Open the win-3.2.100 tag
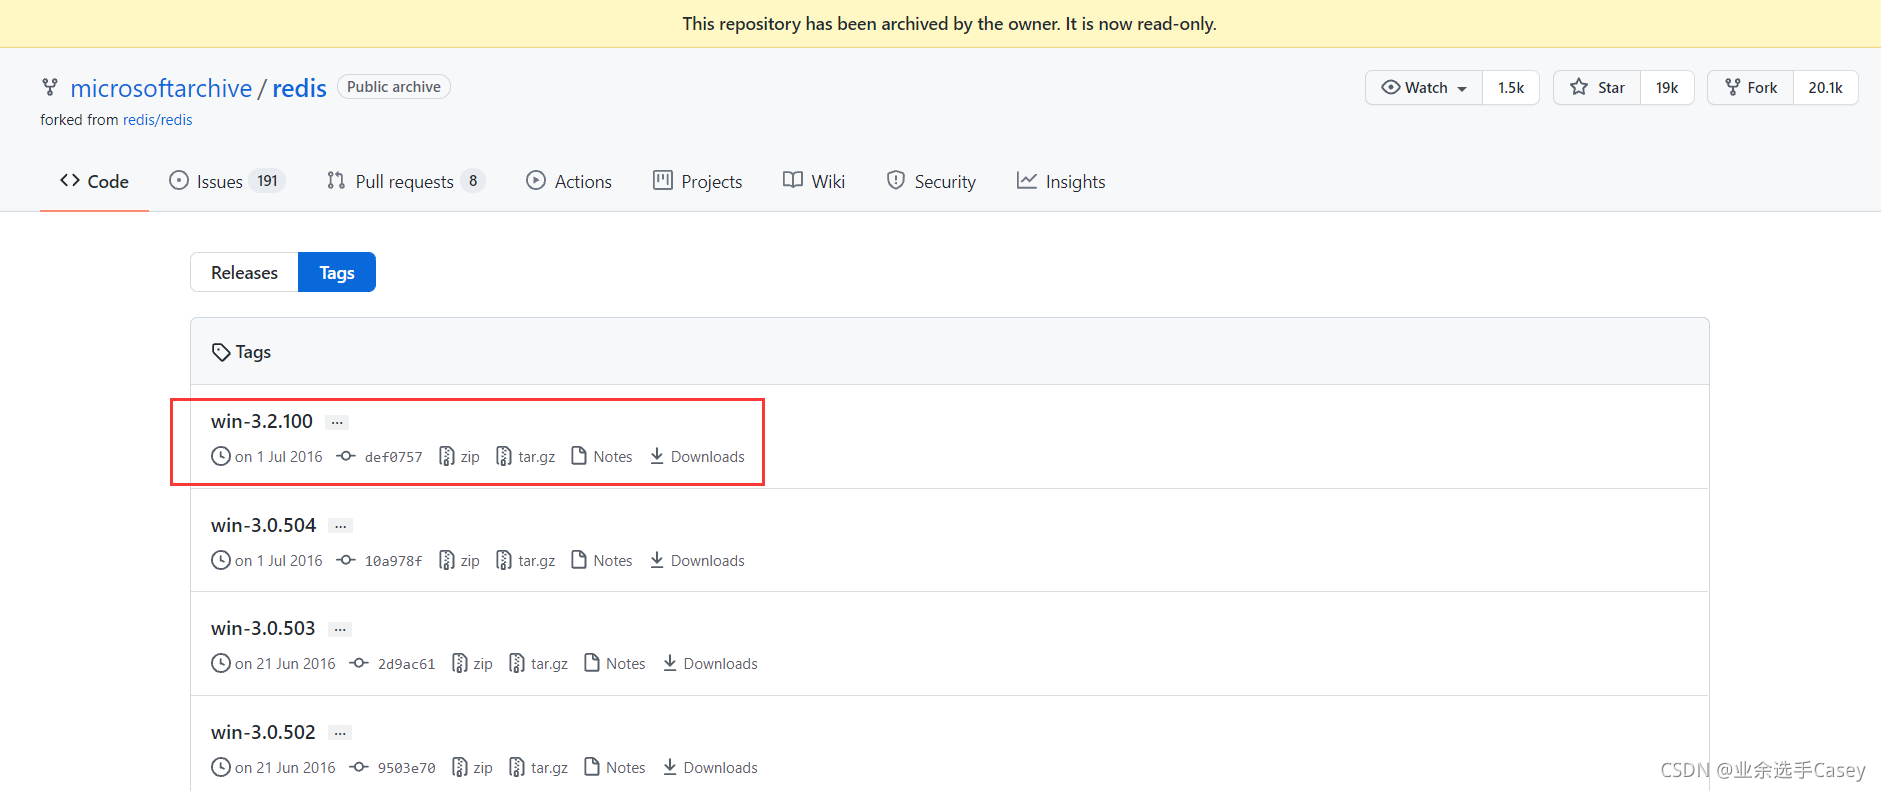1881x791 pixels. [262, 421]
